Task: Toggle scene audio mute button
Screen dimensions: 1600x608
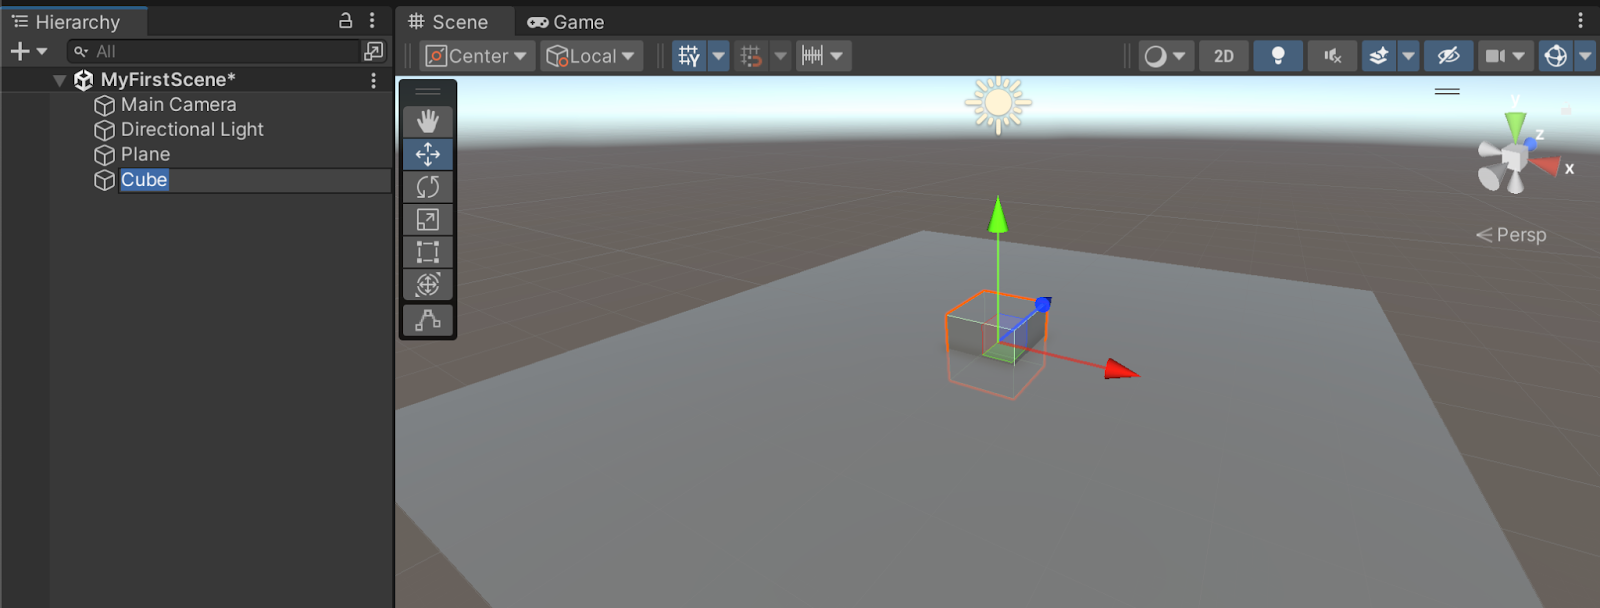Action: tap(1332, 56)
